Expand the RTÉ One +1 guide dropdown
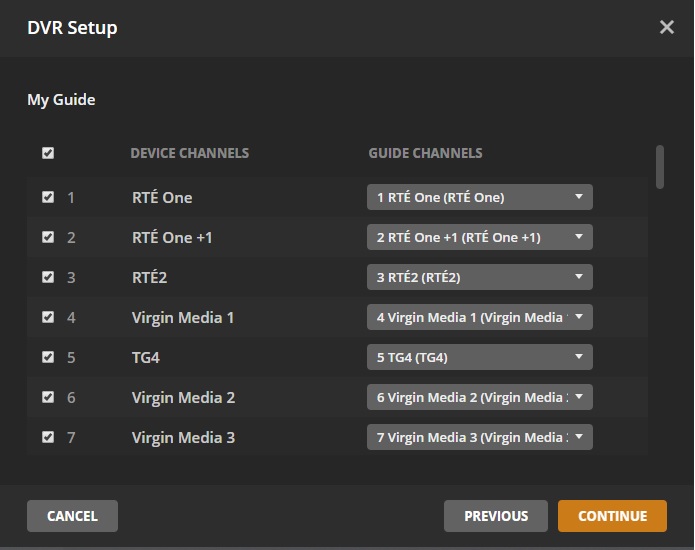The height and width of the screenshot is (550, 695). click(x=479, y=237)
